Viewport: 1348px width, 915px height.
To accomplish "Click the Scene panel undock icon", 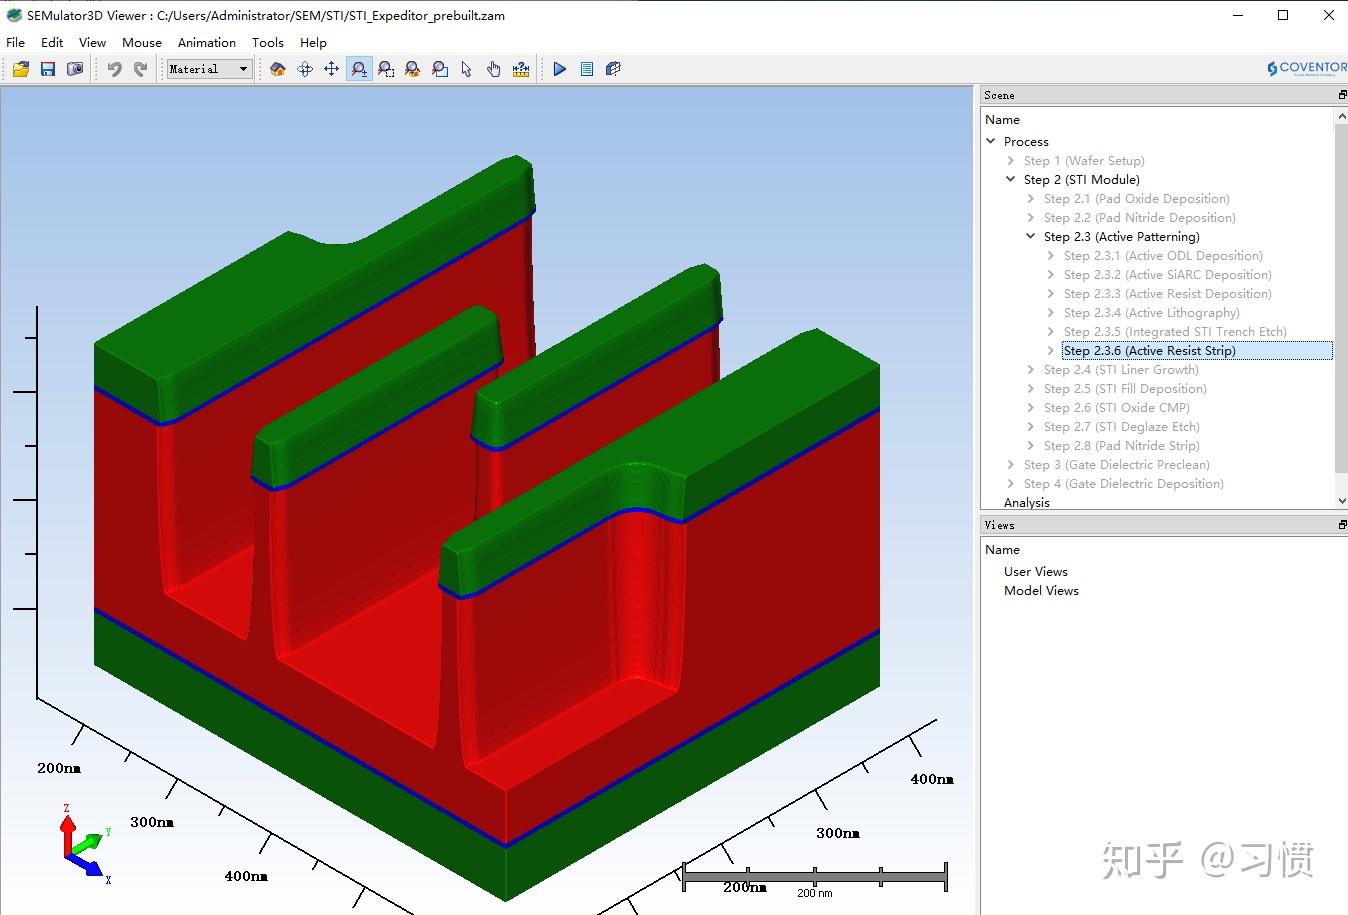I will [1340, 94].
